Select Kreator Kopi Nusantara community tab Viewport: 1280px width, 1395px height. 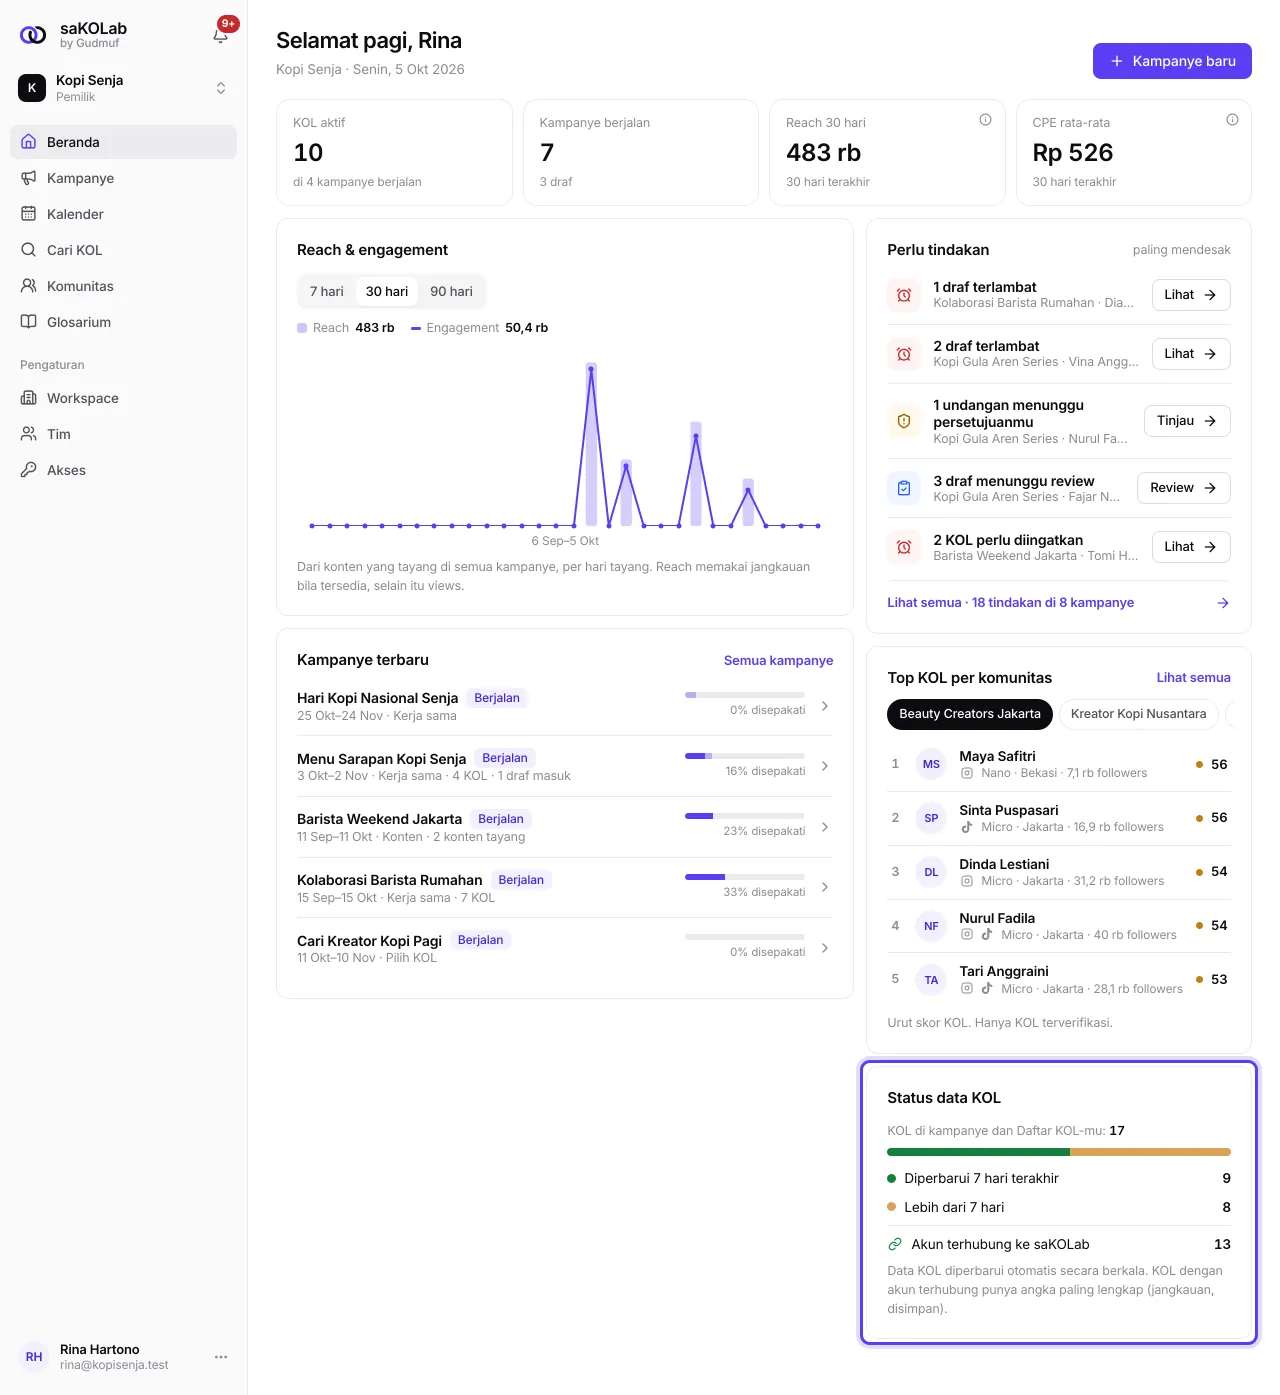click(x=1138, y=714)
